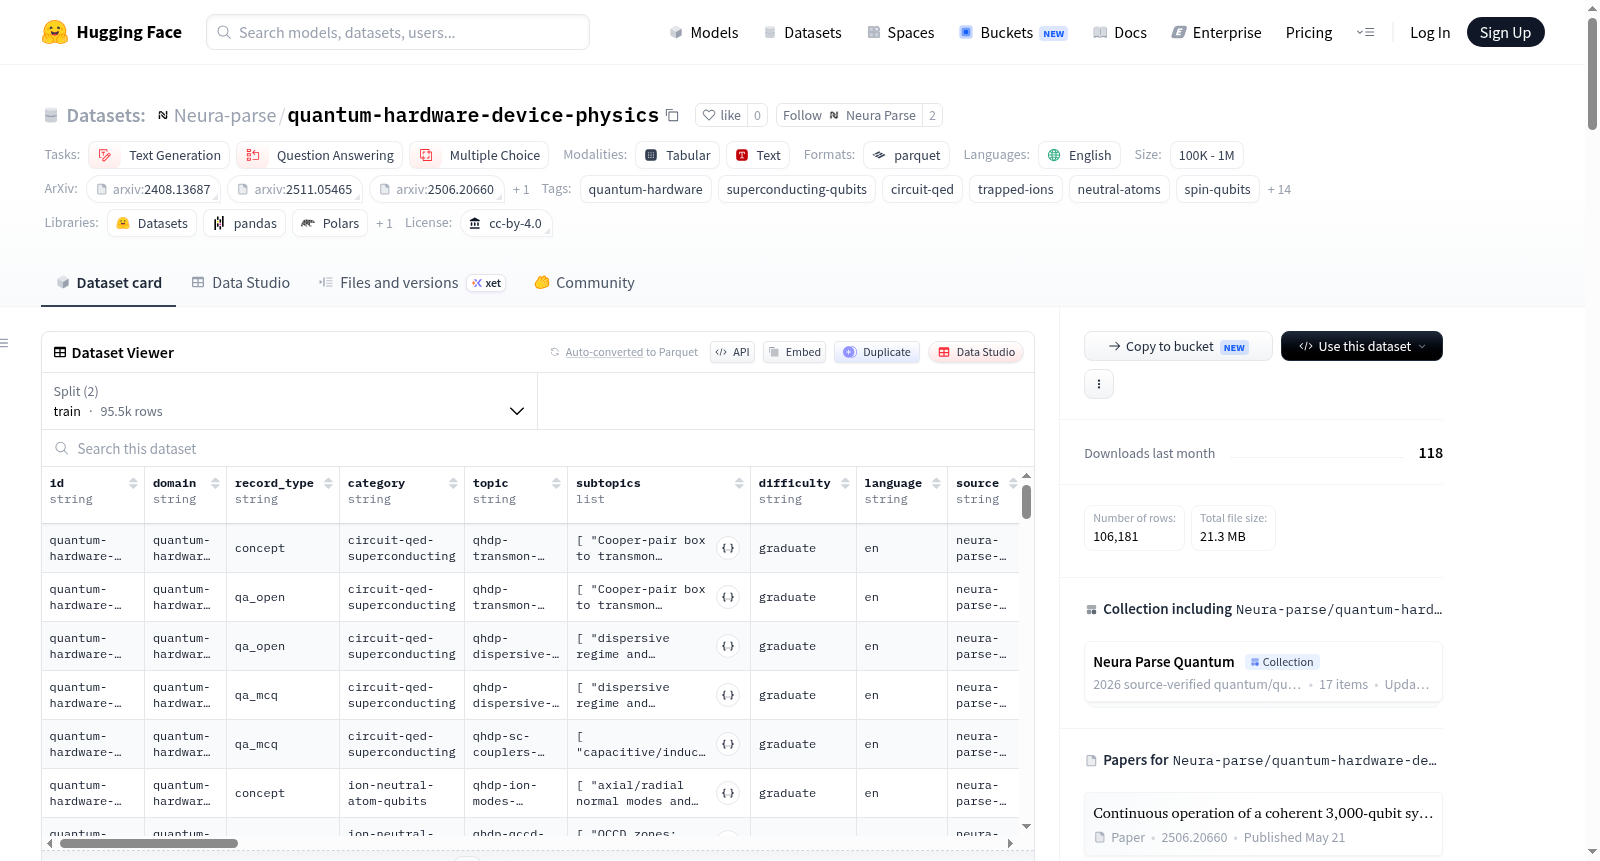Open the arxiv:2511.05465 paper tag
Viewport: 1600px width, 861px height.
tap(294, 190)
